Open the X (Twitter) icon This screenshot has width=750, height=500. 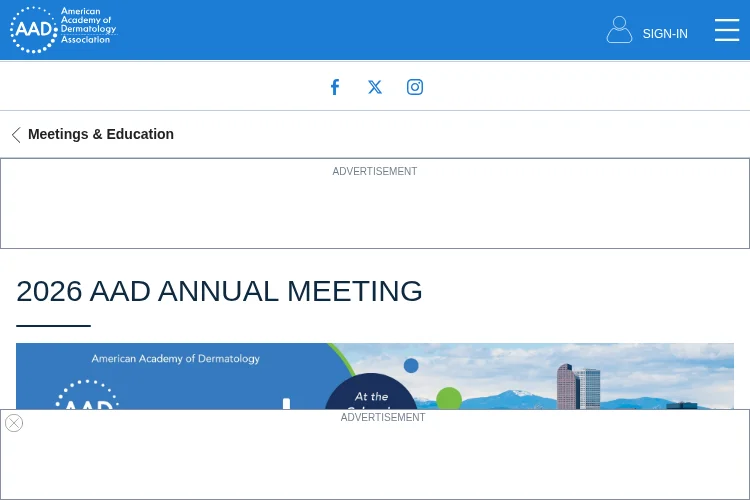click(375, 87)
